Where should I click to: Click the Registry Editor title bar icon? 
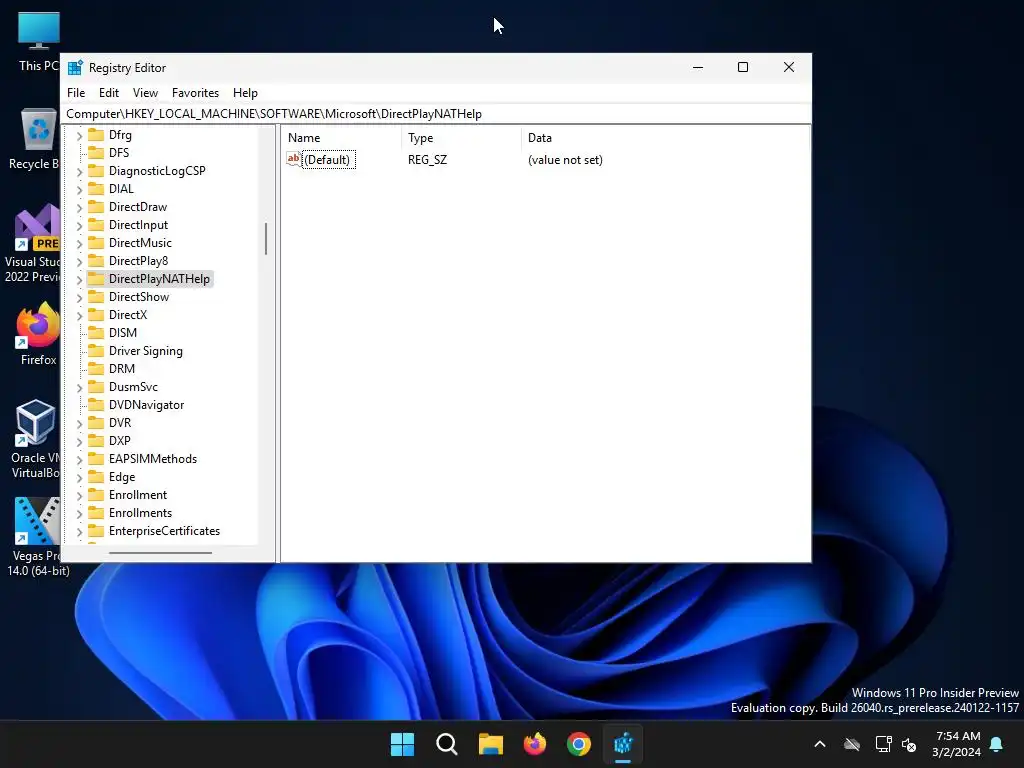(76, 68)
